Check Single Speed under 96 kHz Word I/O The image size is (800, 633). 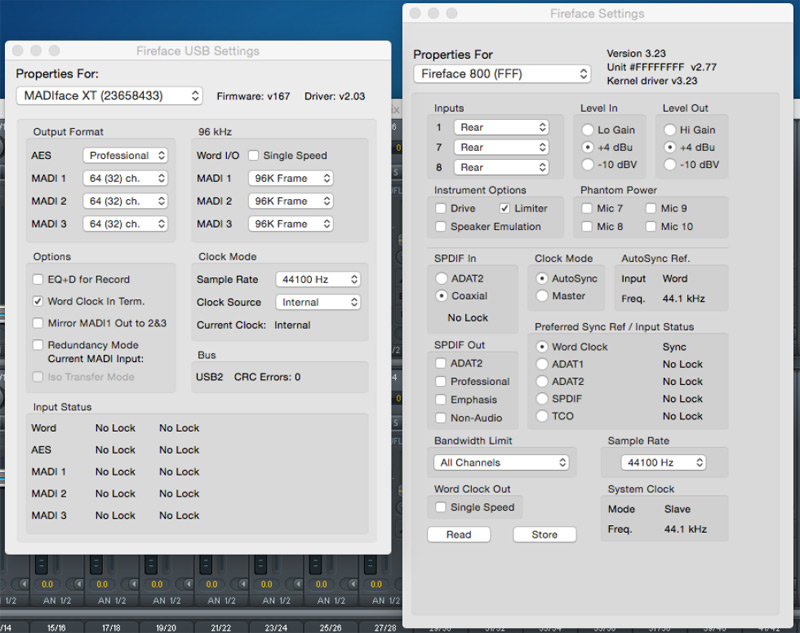(x=254, y=156)
